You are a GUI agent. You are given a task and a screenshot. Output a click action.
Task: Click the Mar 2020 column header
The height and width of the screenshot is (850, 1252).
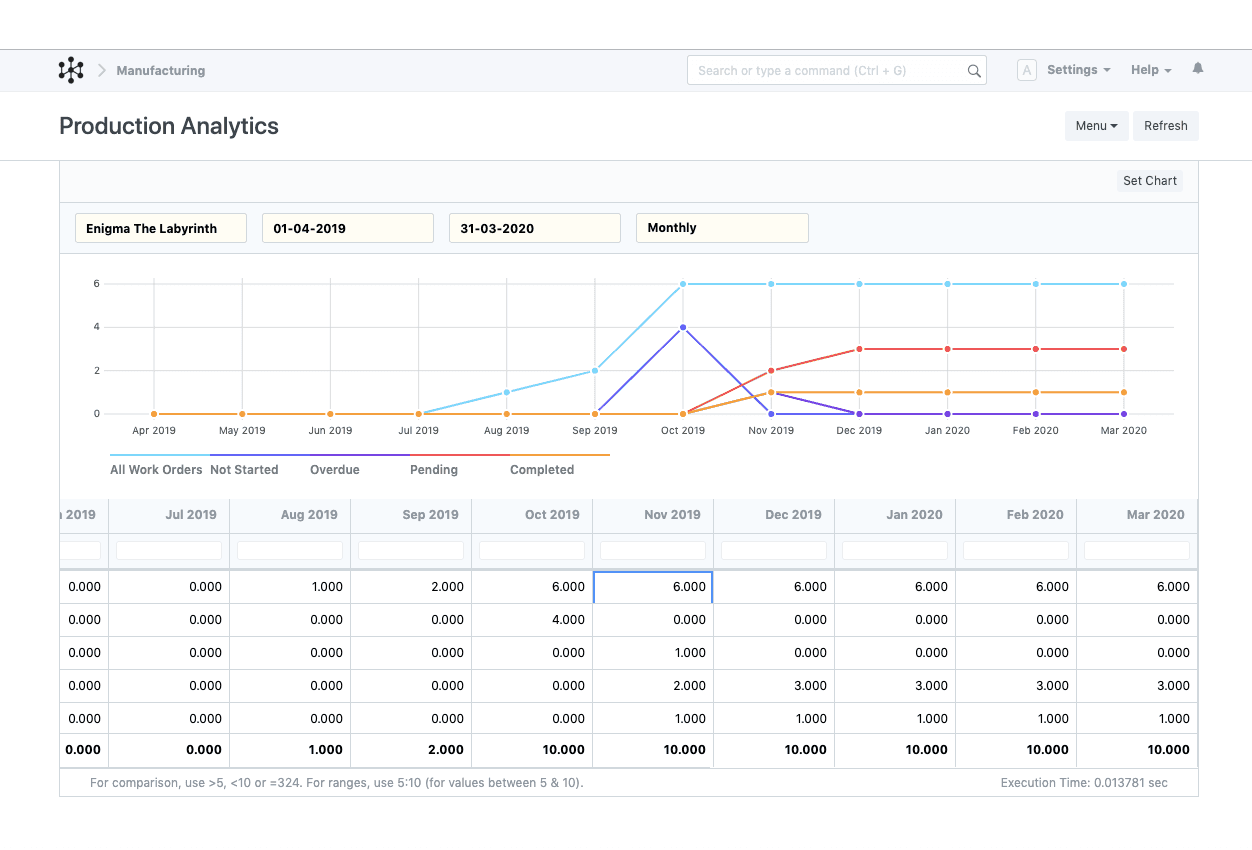[x=1137, y=515]
